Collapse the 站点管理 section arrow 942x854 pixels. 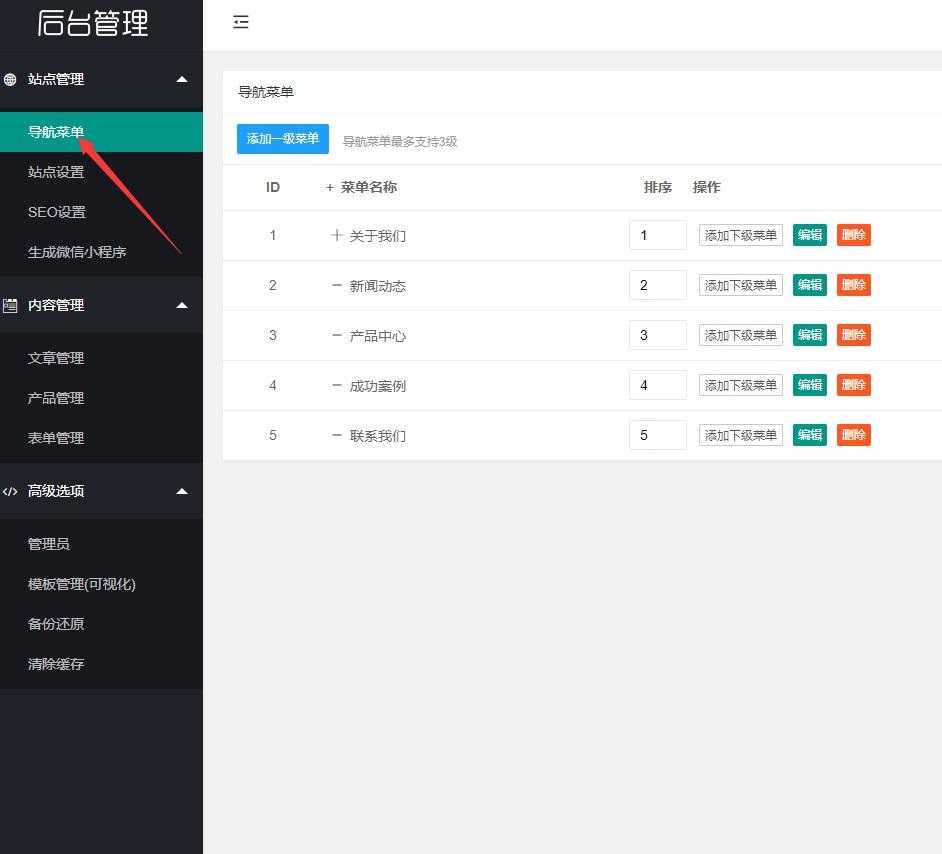[182, 79]
